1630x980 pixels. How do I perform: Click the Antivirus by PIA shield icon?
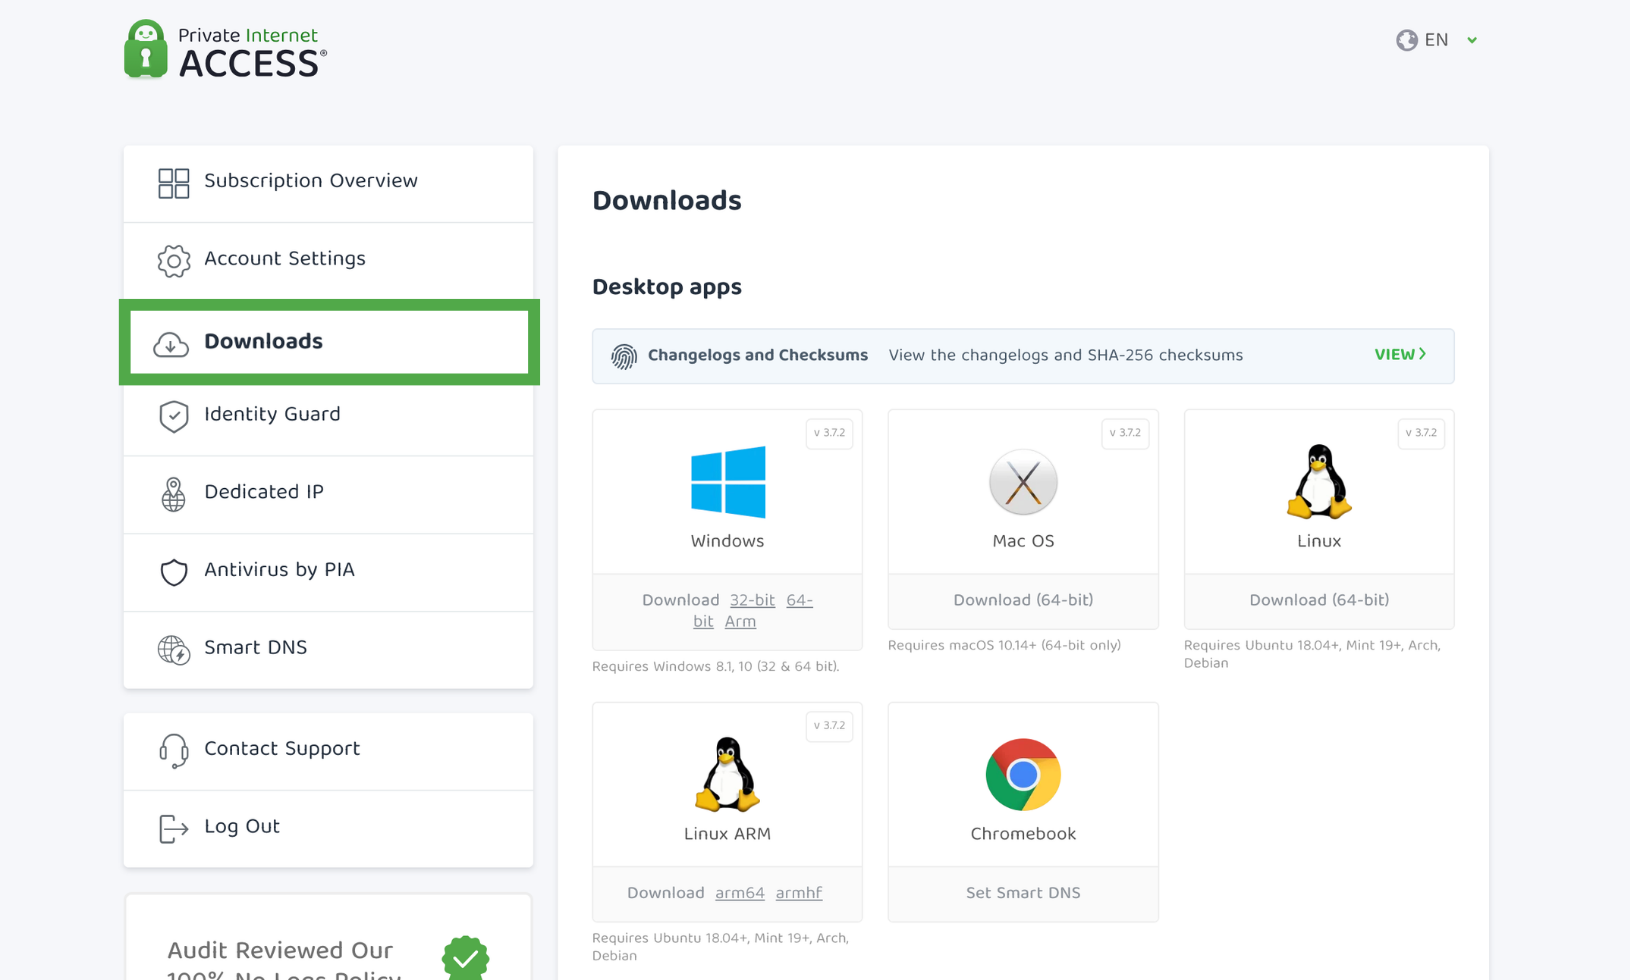(173, 572)
